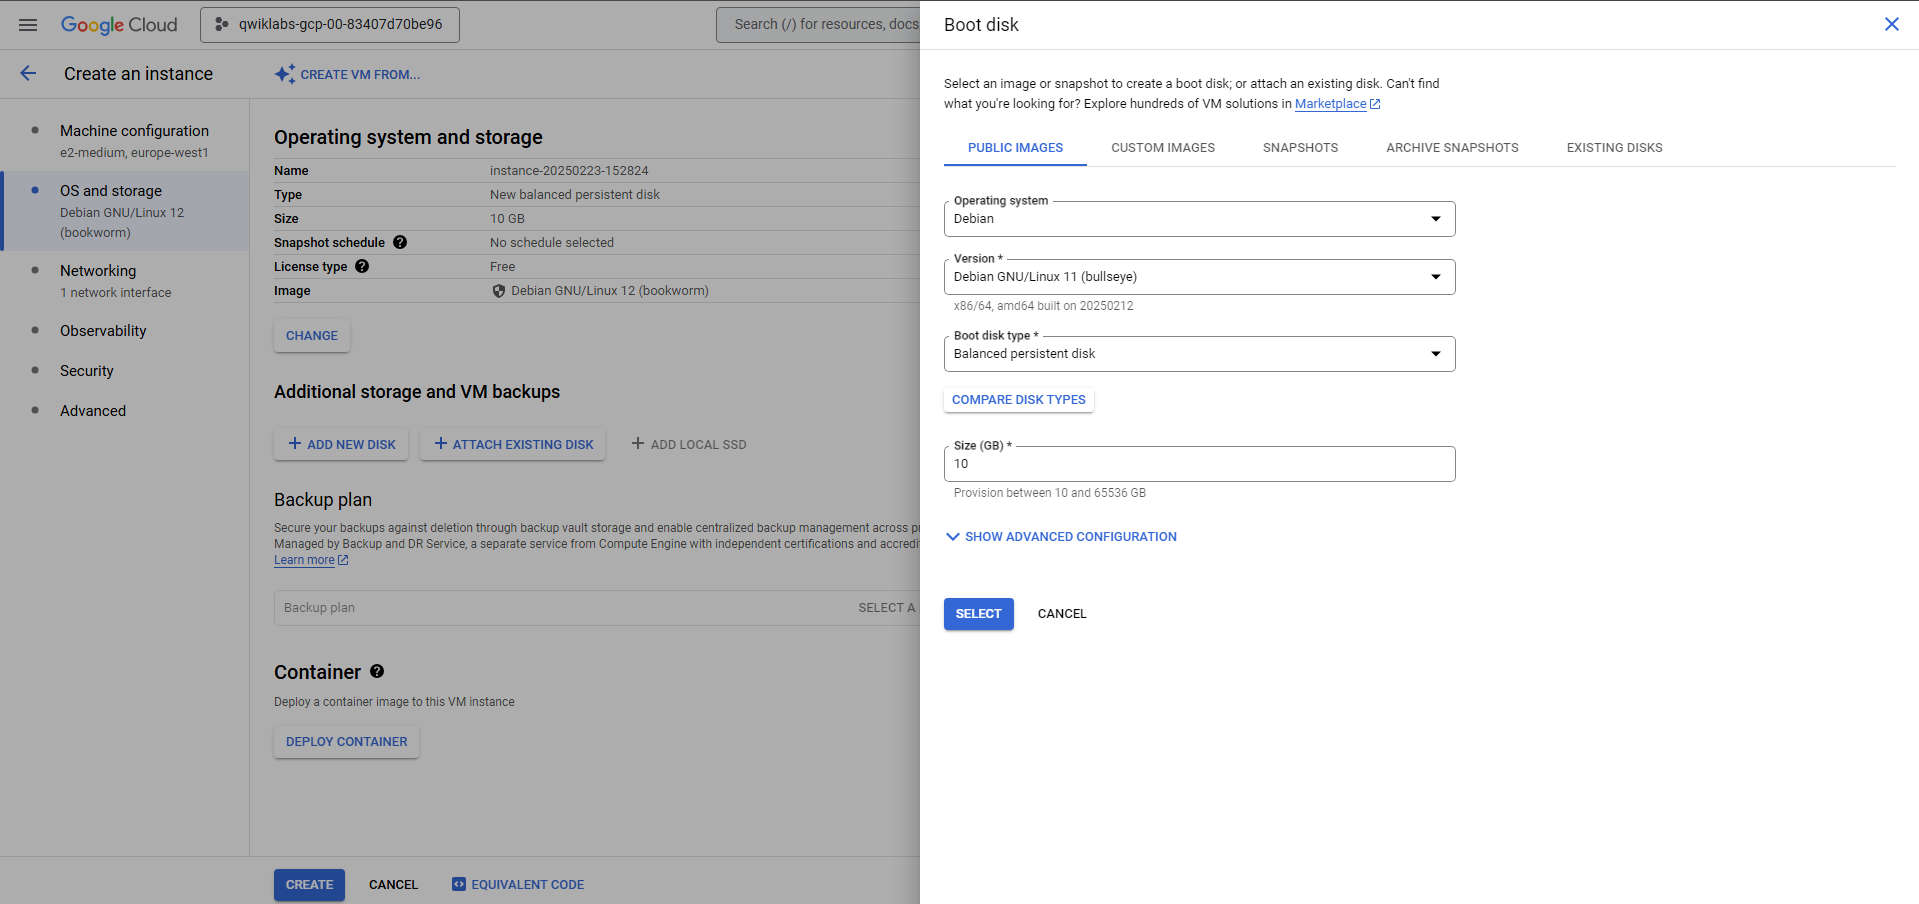The image size is (1919, 904).
Task: Cancel the Boot disk panel
Action: [1062, 614]
